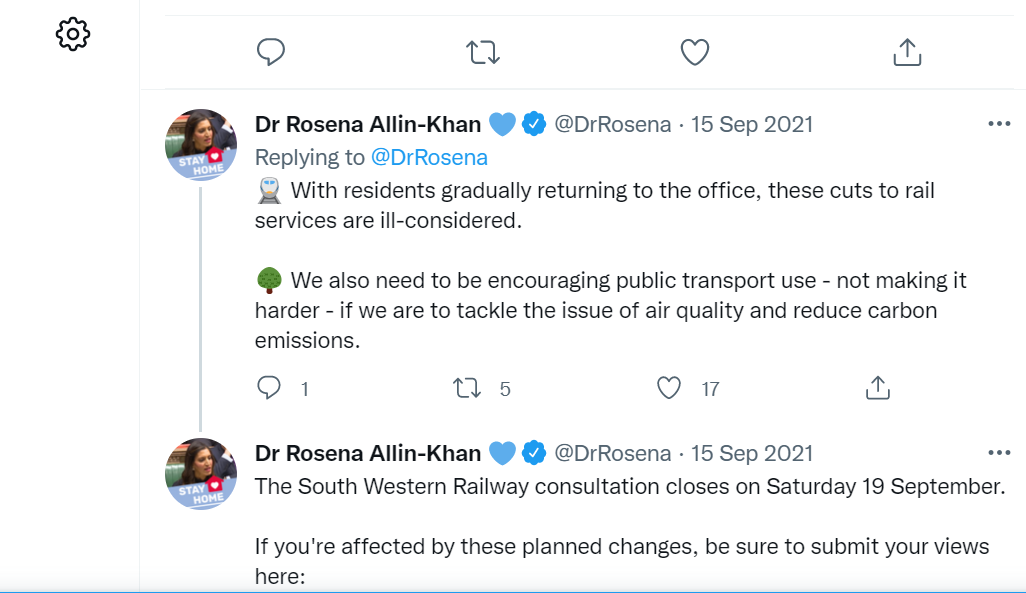Retweet the rail cuts tweet with 5 retweets
Image resolution: width=1026 pixels, height=593 pixels.
pyautogui.click(x=467, y=388)
